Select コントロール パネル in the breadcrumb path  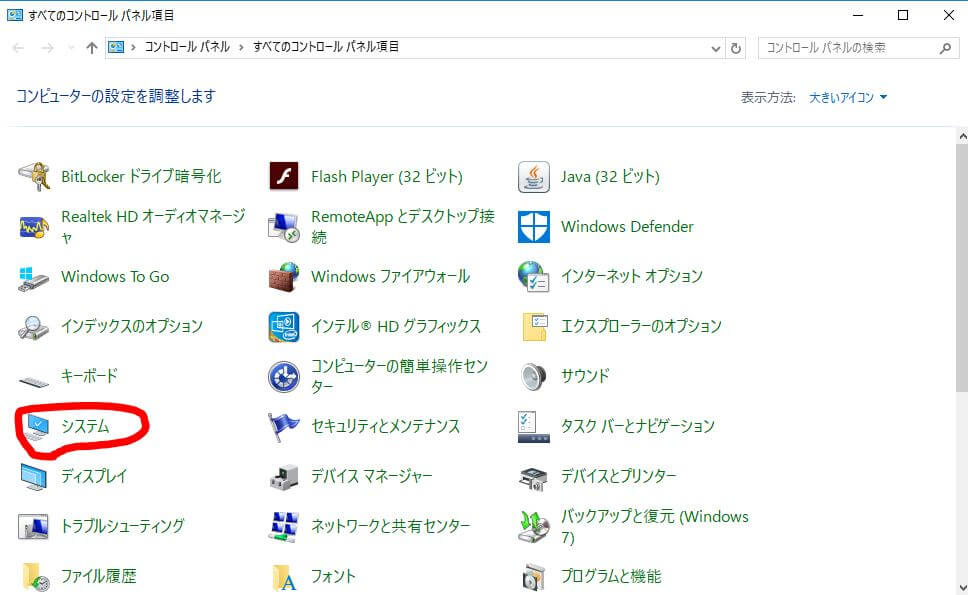point(187,47)
